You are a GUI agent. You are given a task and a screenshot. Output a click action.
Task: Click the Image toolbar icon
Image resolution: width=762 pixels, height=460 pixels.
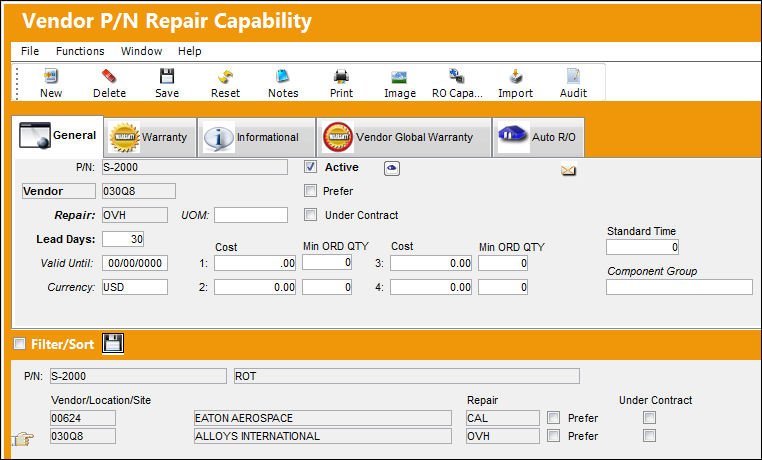point(399,76)
